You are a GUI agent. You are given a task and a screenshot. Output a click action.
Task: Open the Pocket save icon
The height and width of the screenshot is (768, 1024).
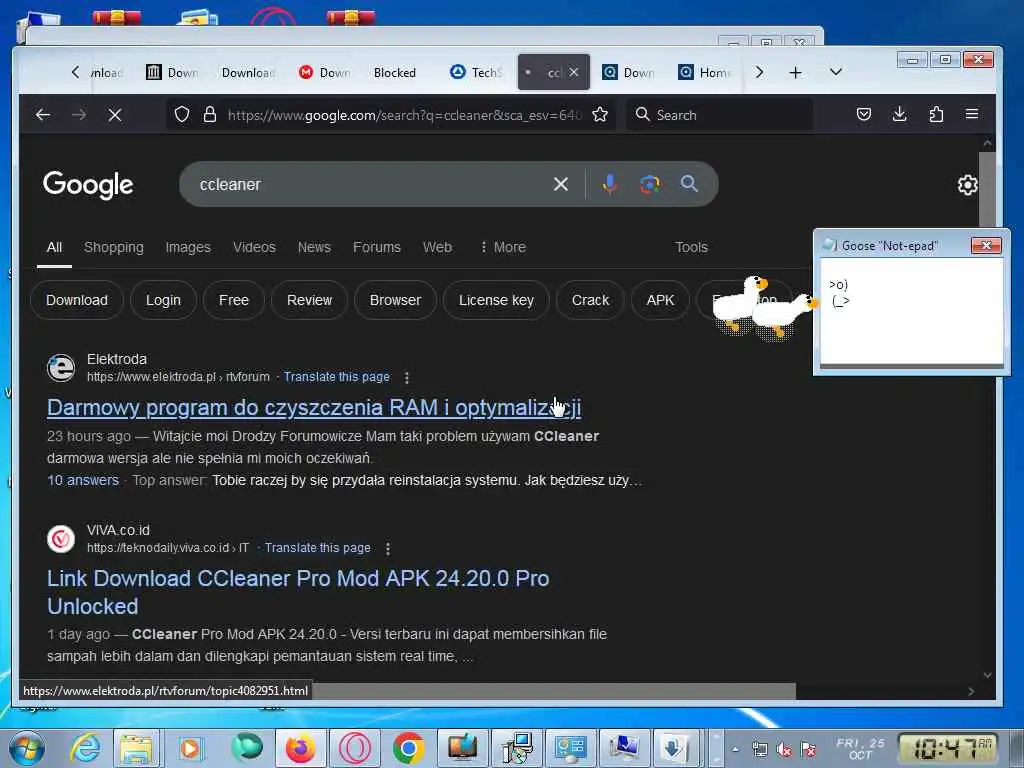(x=863, y=115)
